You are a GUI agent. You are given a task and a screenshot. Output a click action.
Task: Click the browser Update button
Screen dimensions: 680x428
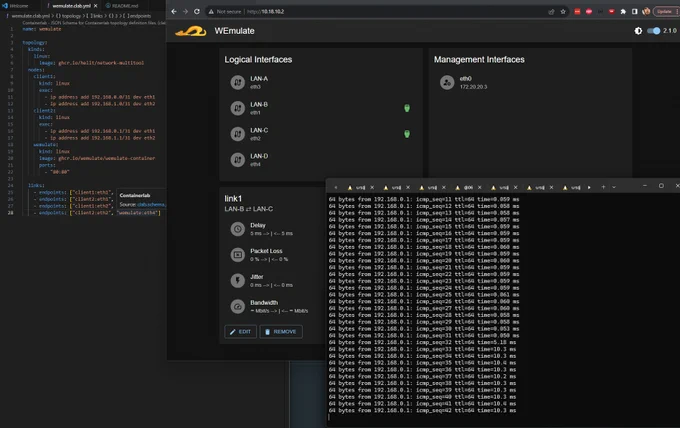[x=665, y=12]
